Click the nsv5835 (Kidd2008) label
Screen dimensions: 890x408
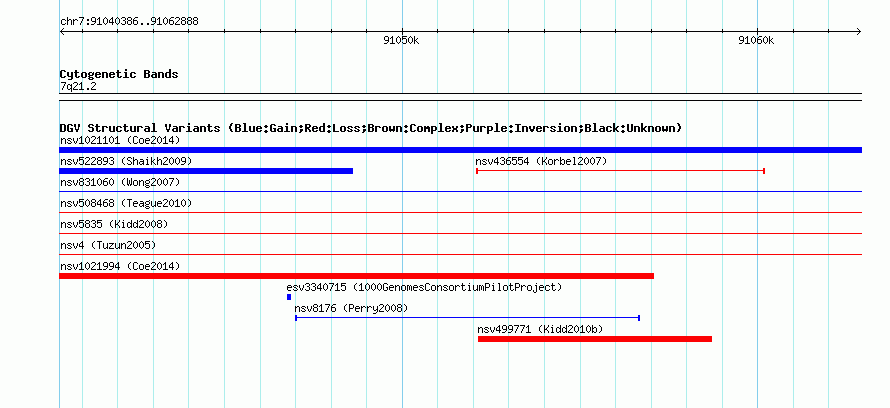(114, 224)
